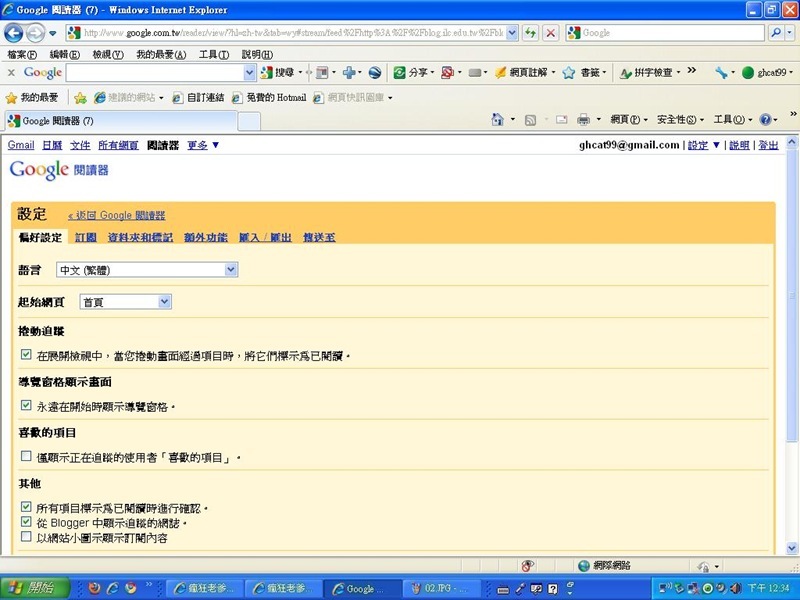
Task: Toggle the scroll tracking mark-as-read checkbox
Action: pyautogui.click(x=26, y=354)
